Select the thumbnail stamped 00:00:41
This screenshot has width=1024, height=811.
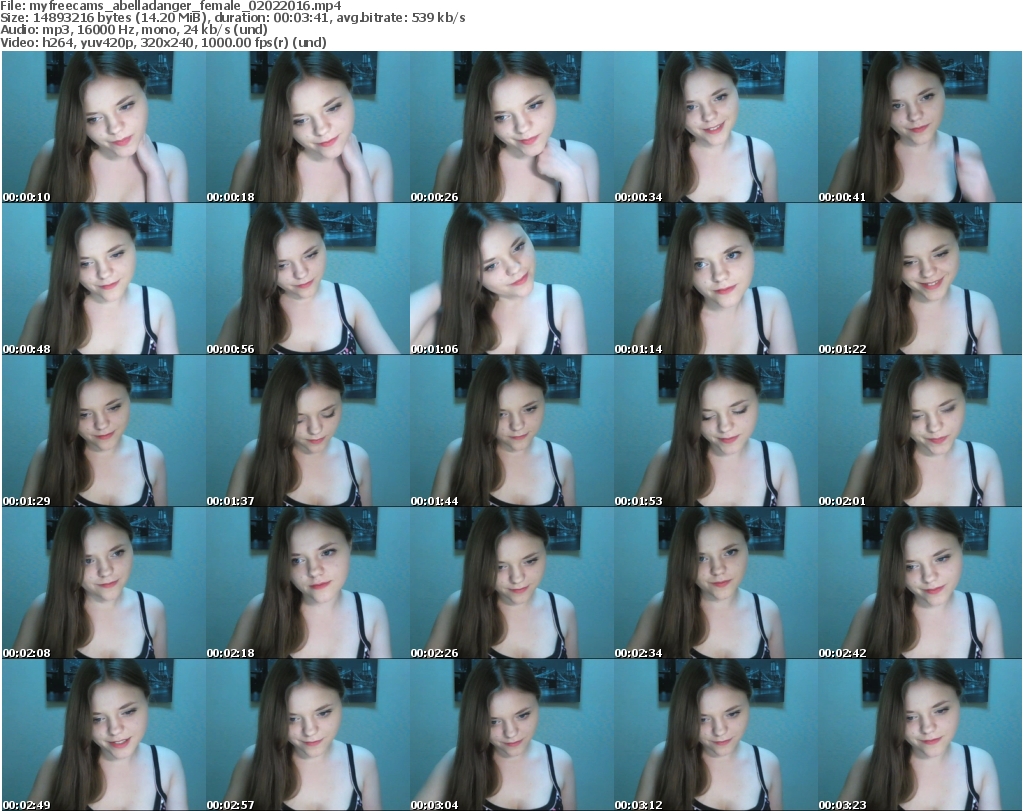coord(920,127)
